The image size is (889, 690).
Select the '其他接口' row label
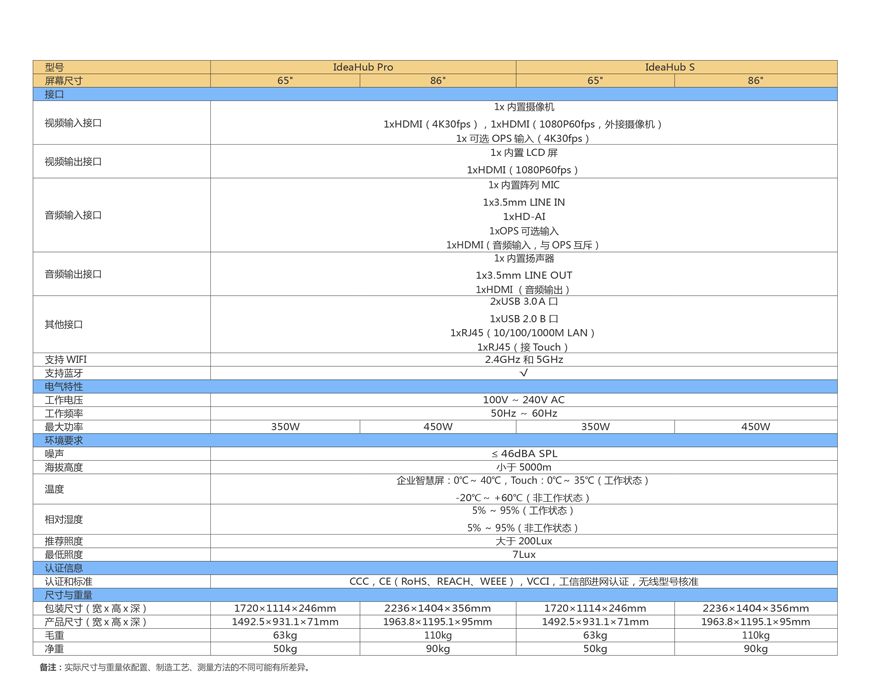64,324
